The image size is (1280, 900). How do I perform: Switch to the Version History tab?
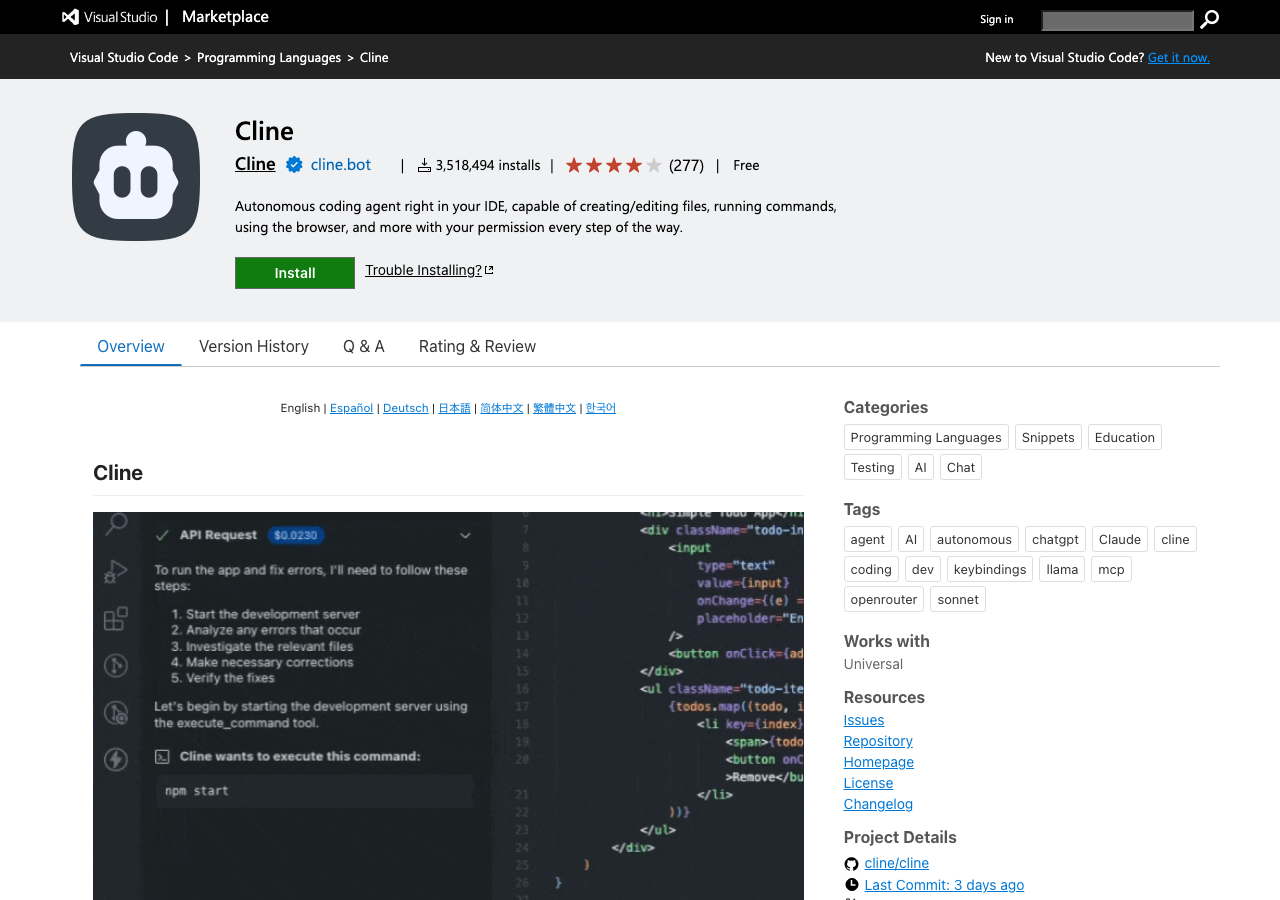[x=254, y=346]
